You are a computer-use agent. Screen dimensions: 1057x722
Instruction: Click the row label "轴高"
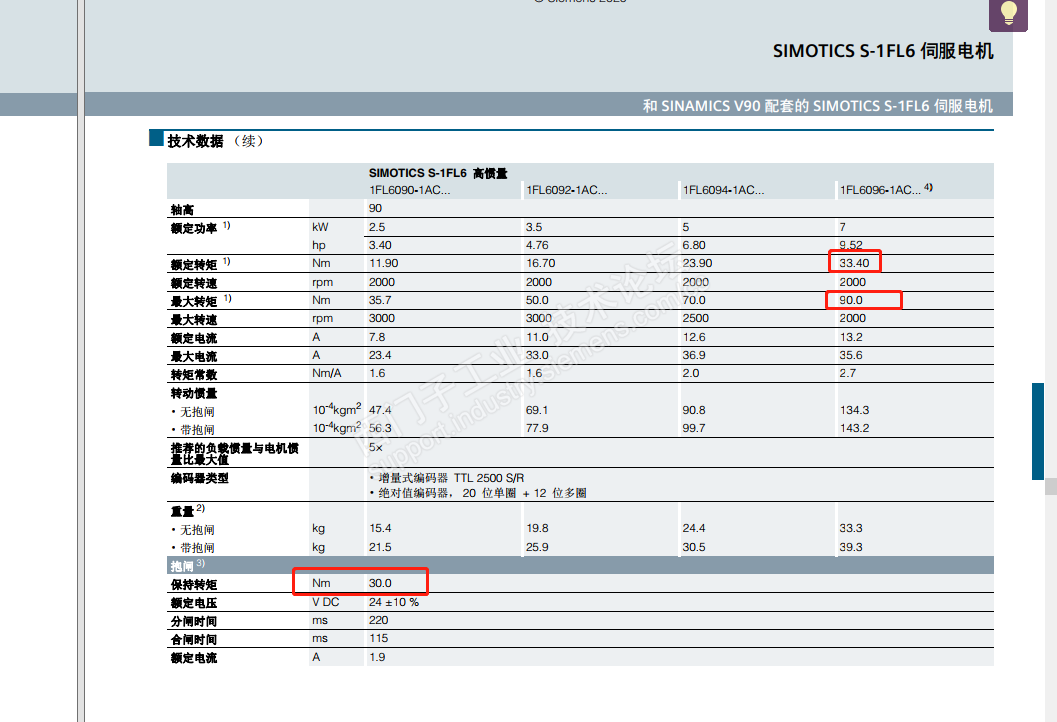coord(183,210)
